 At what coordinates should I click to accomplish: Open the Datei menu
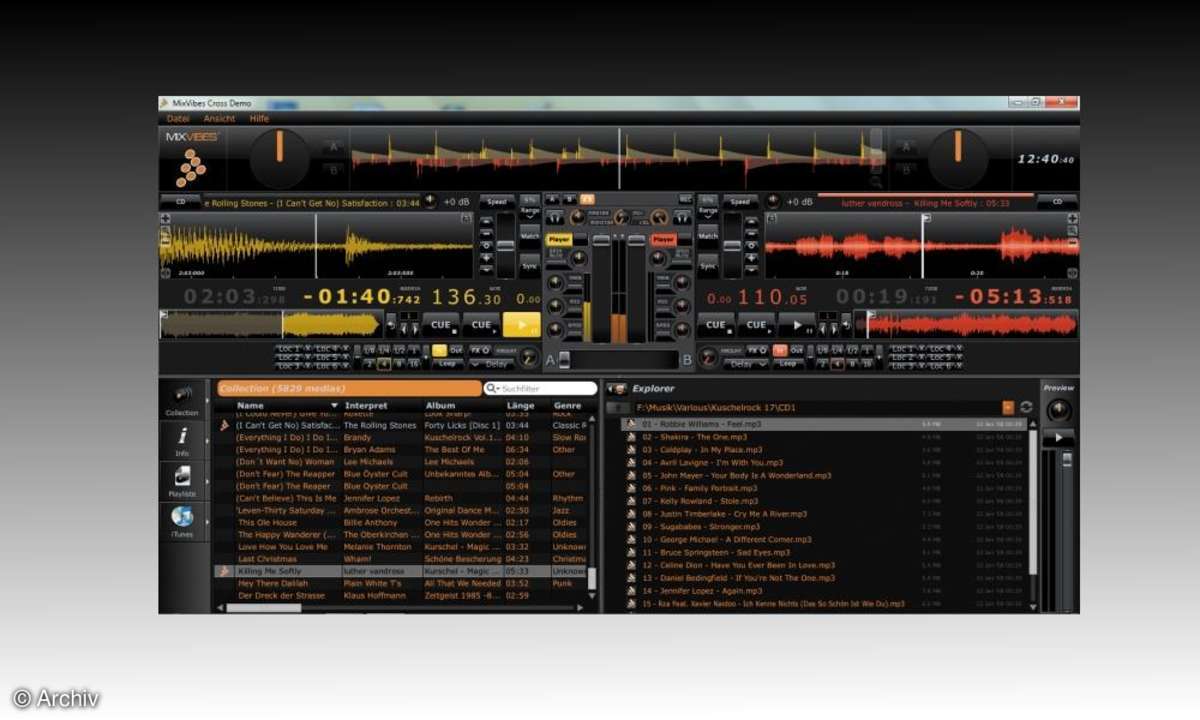pos(179,118)
